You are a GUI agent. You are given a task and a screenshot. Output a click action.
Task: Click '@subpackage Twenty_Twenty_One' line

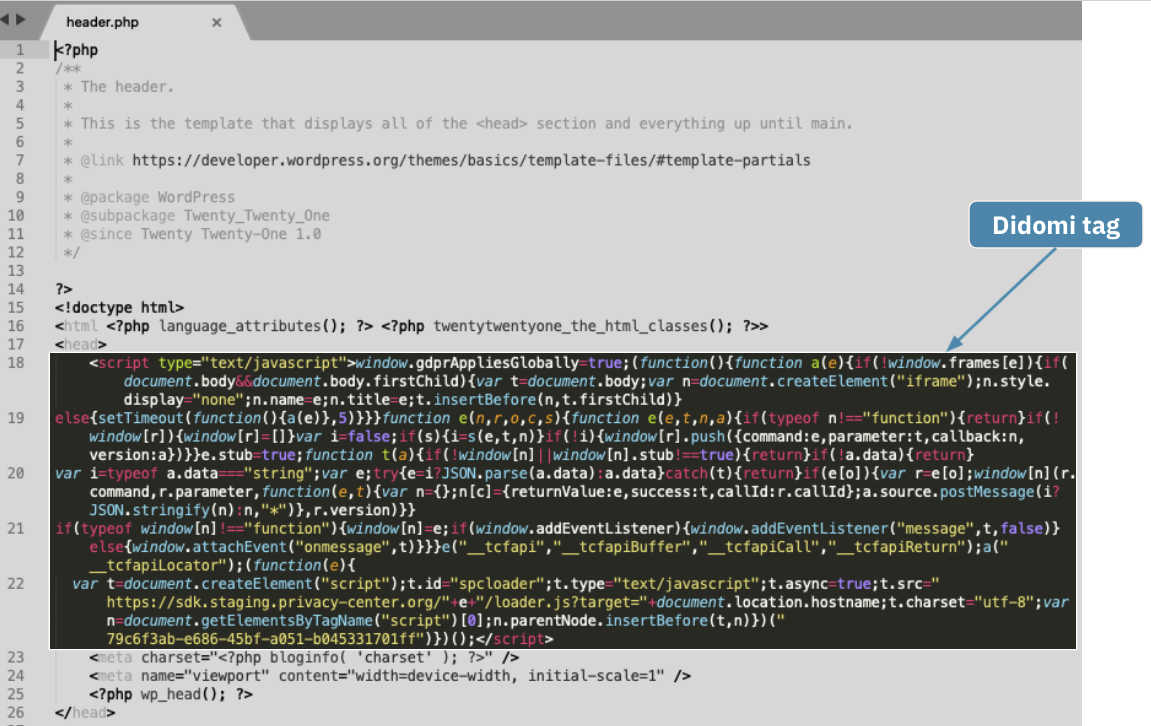point(197,216)
